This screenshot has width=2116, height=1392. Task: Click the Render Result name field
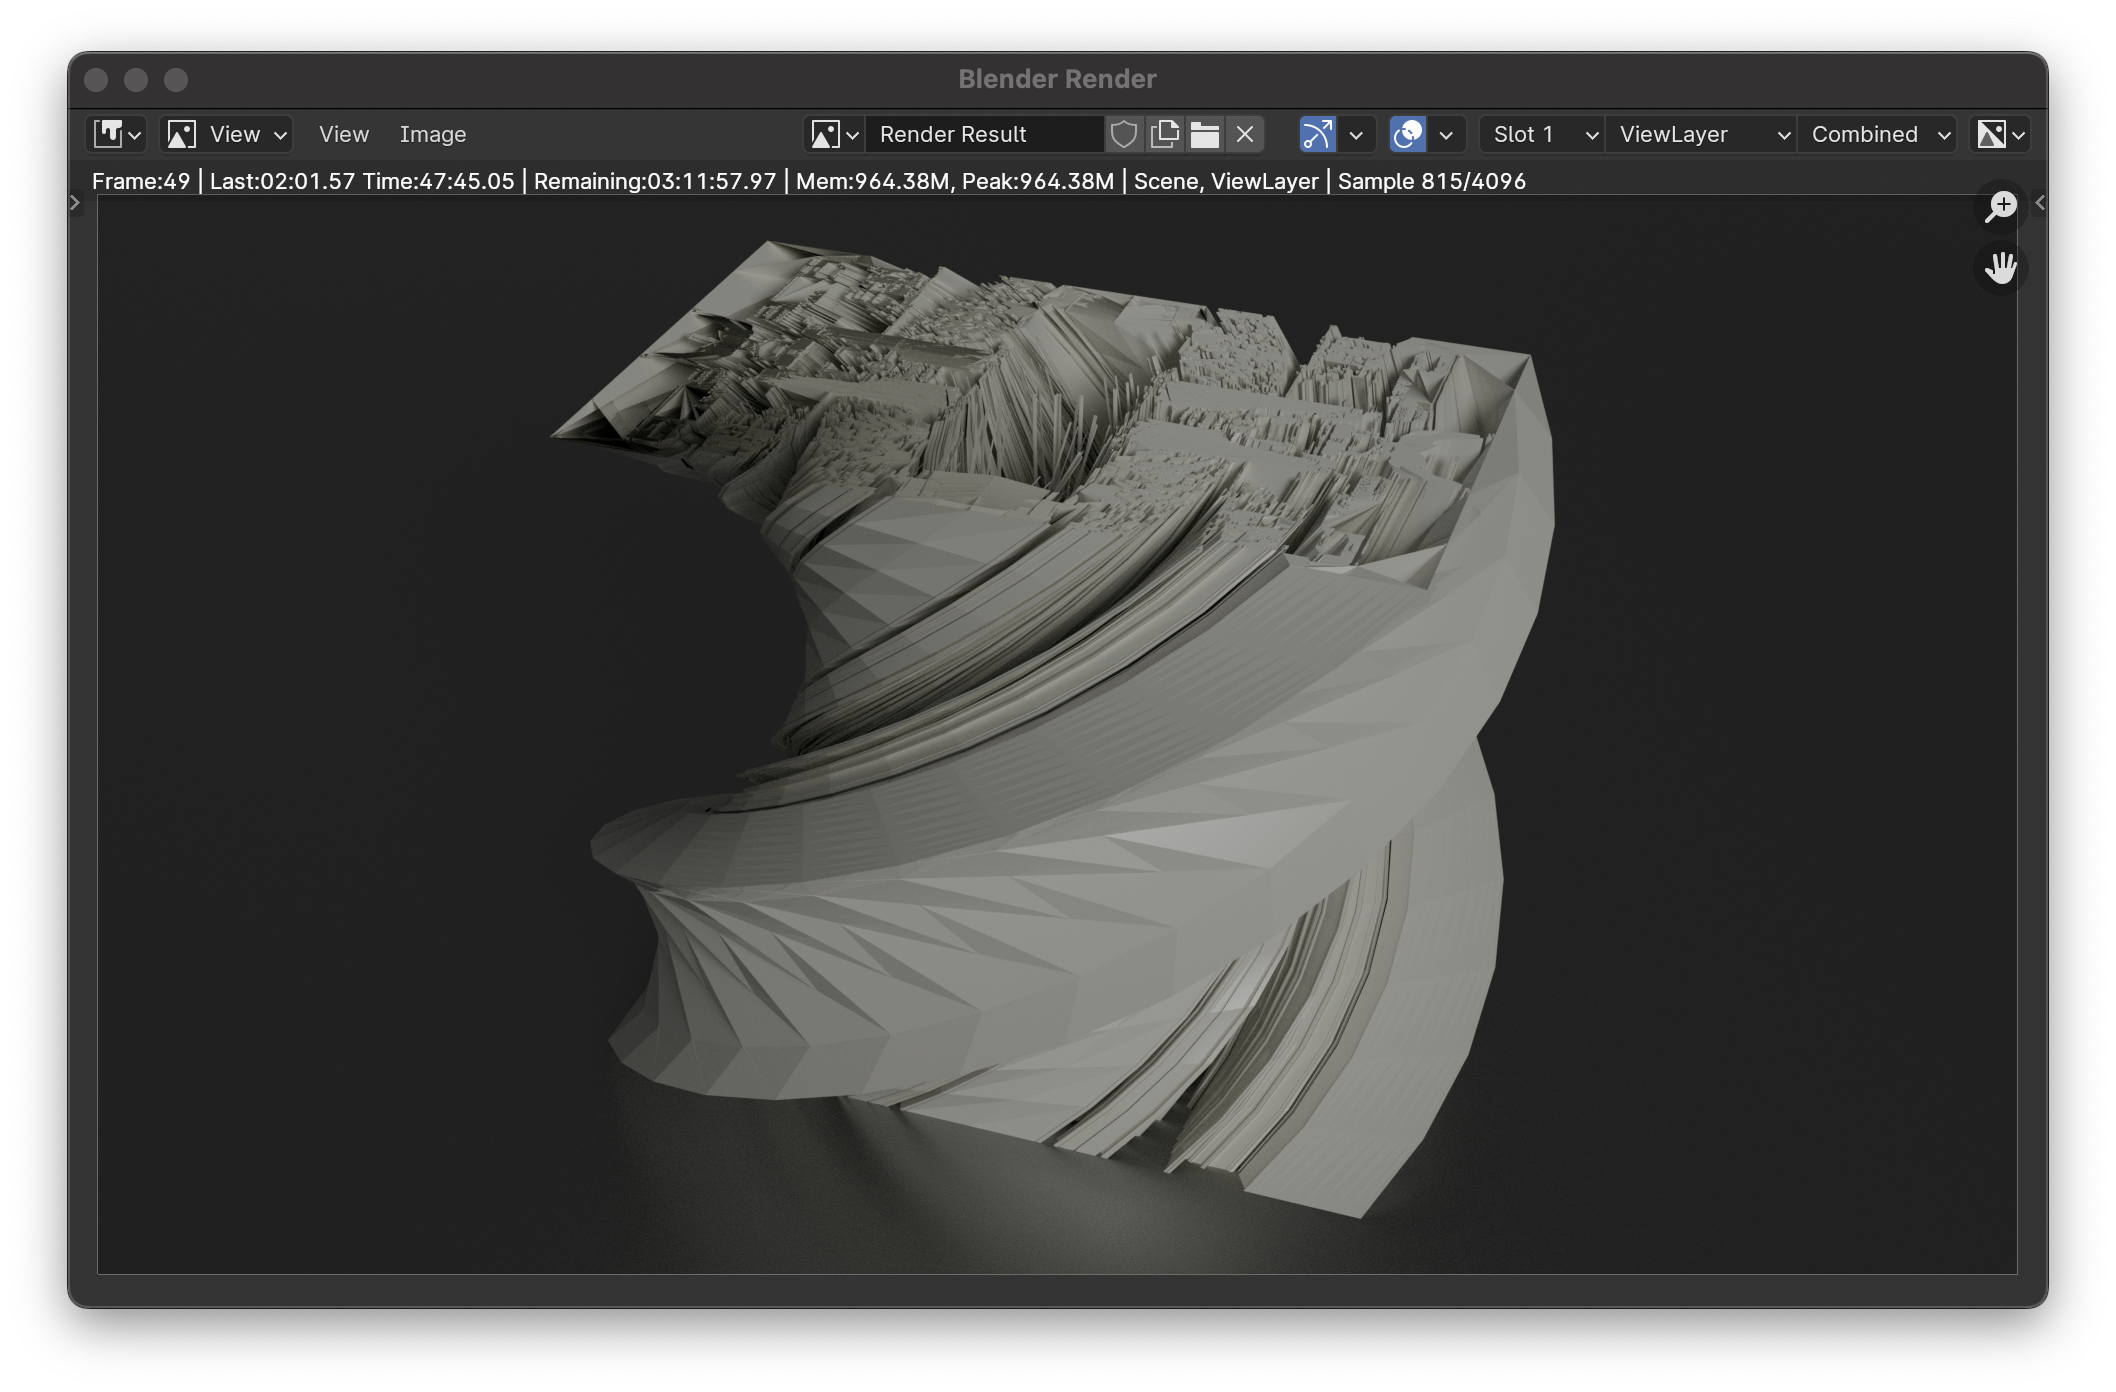tap(984, 134)
